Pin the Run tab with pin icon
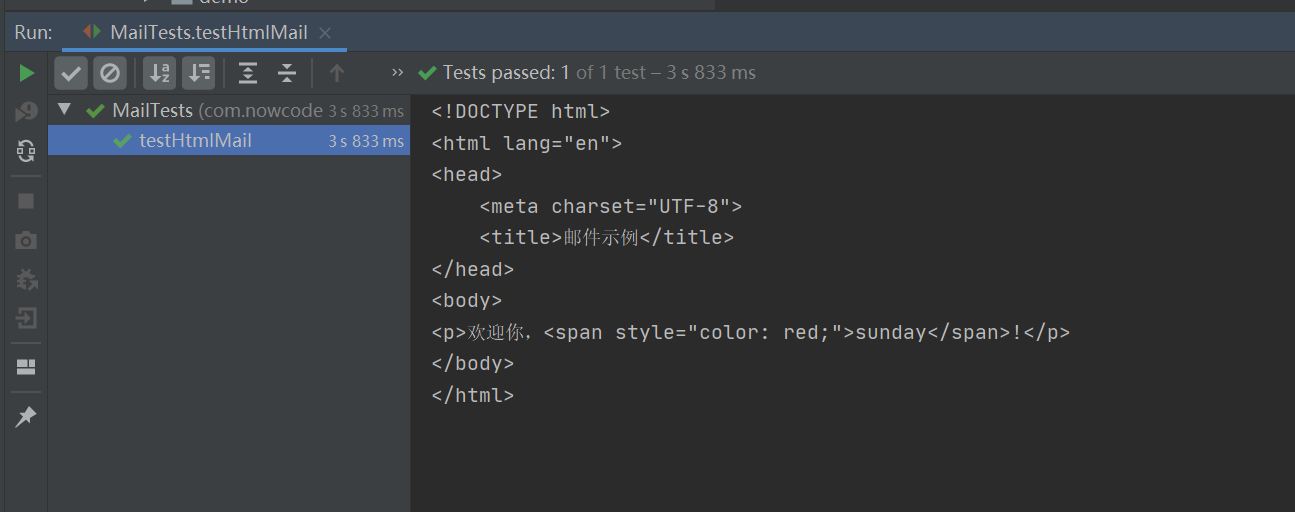The height and width of the screenshot is (512, 1295). 27,417
